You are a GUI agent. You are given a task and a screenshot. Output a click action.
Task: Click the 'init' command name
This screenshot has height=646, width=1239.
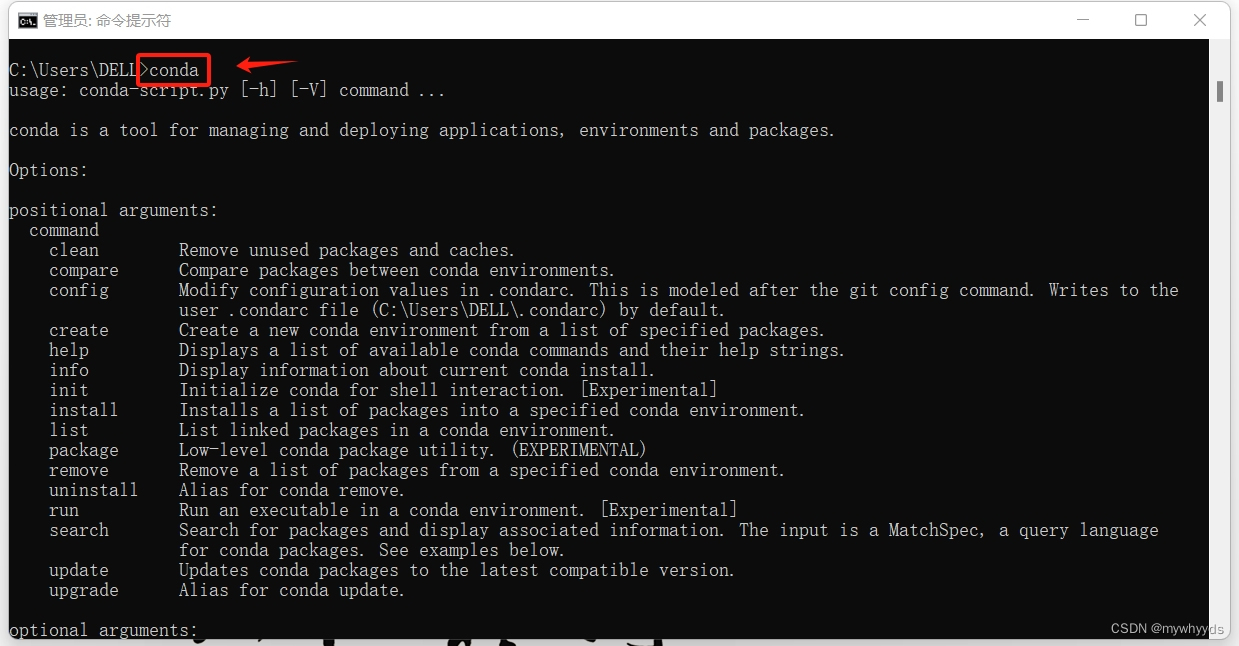point(69,390)
